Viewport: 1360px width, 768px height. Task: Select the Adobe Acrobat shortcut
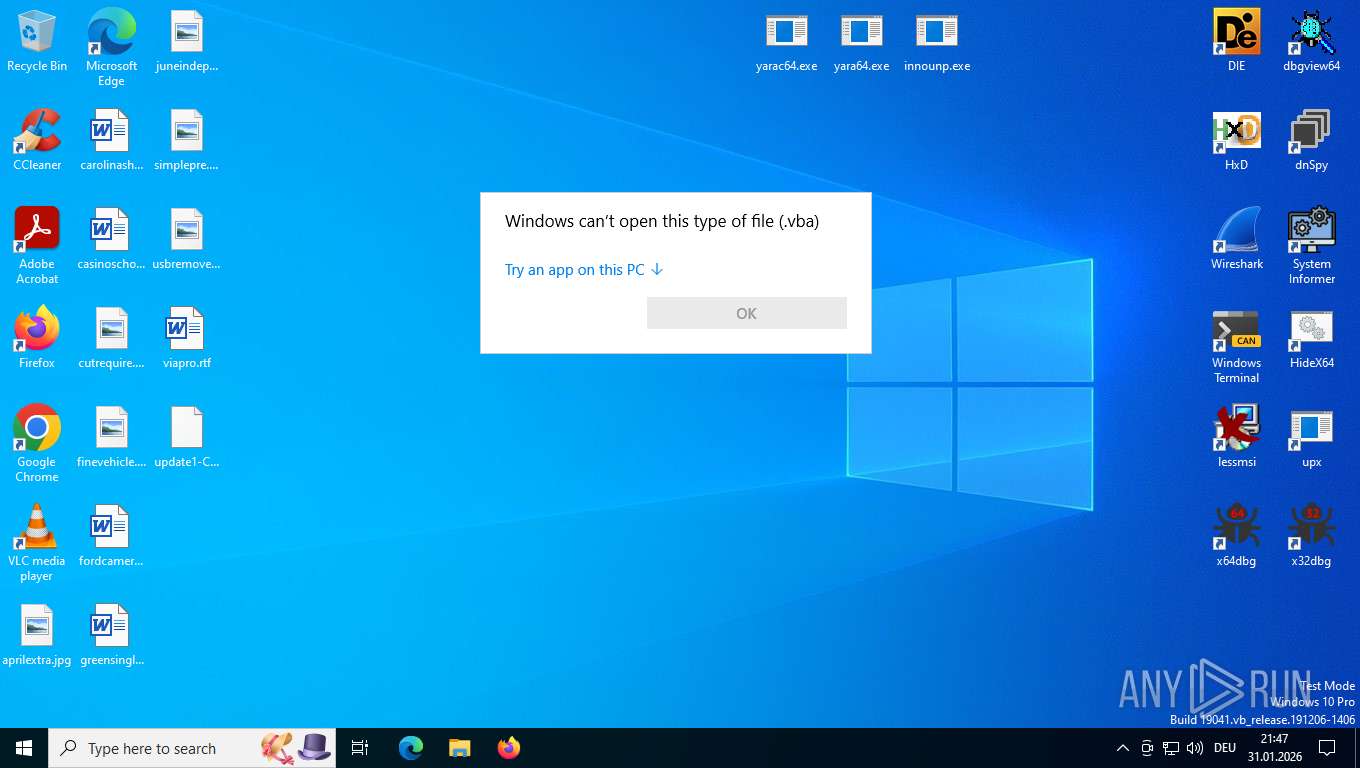point(37,246)
